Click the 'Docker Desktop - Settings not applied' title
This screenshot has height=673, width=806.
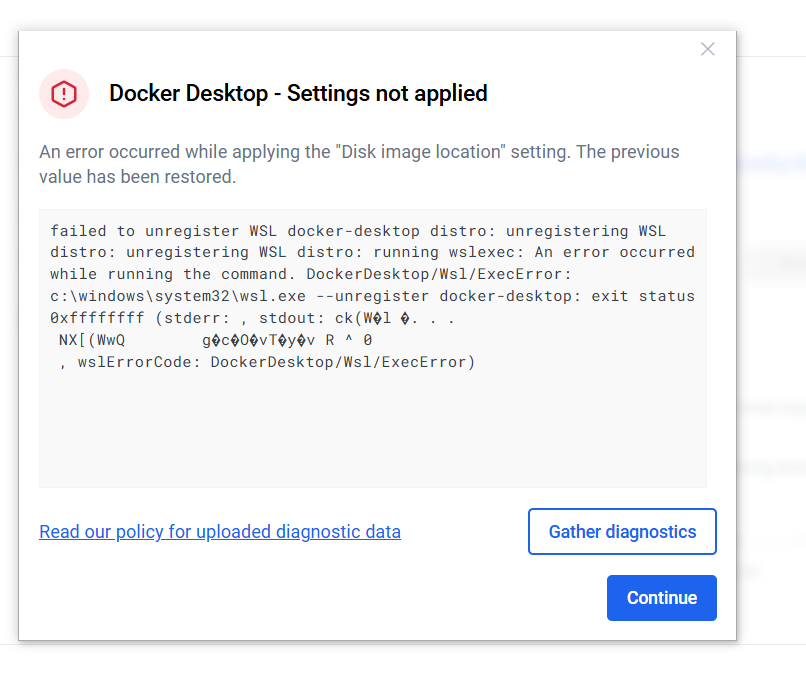pos(298,94)
